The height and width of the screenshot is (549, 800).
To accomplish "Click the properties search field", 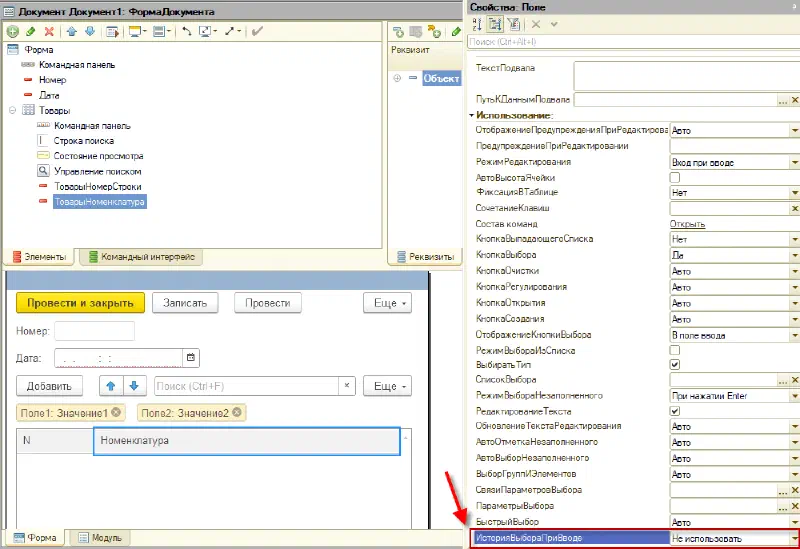I will click(633, 42).
